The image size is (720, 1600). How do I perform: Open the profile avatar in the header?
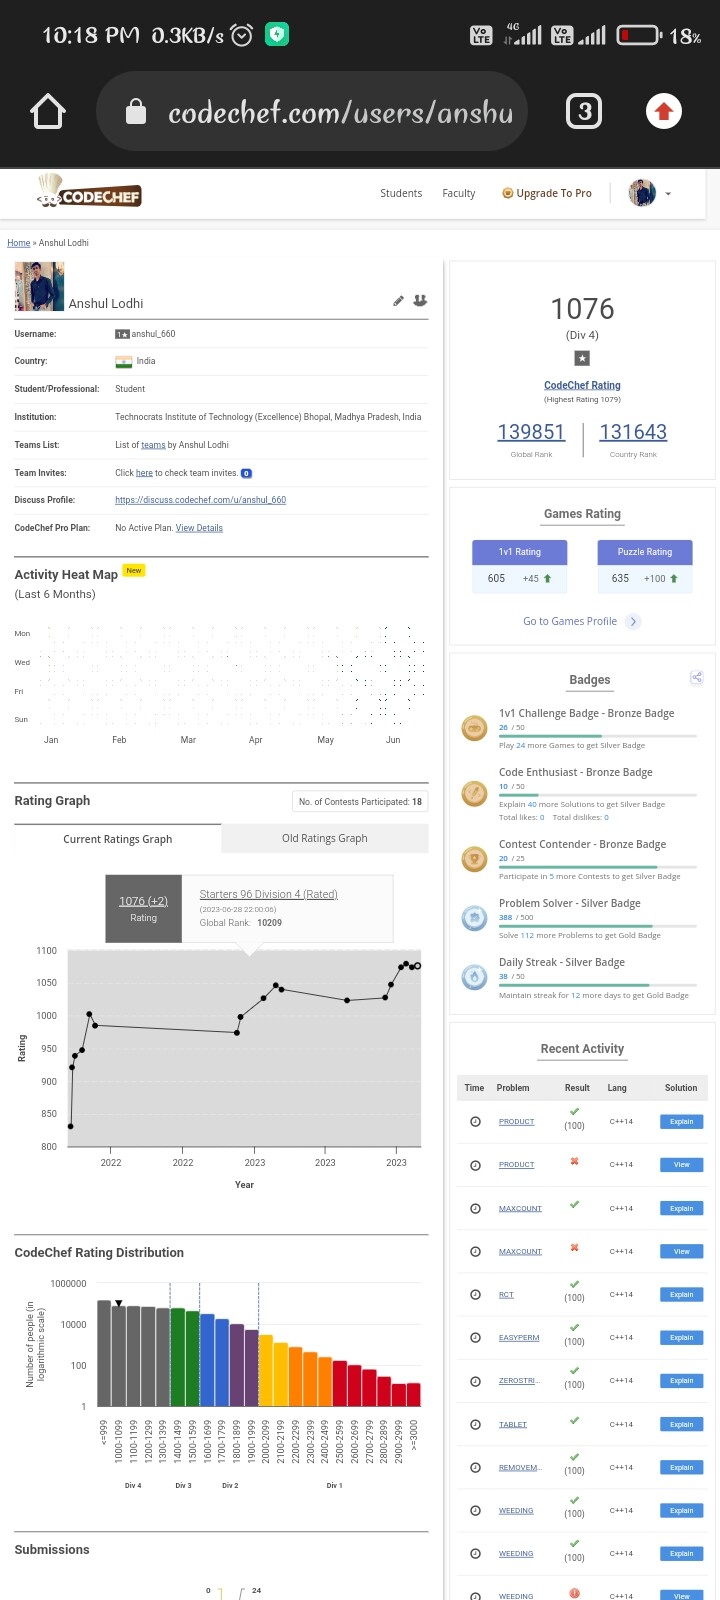[642, 193]
